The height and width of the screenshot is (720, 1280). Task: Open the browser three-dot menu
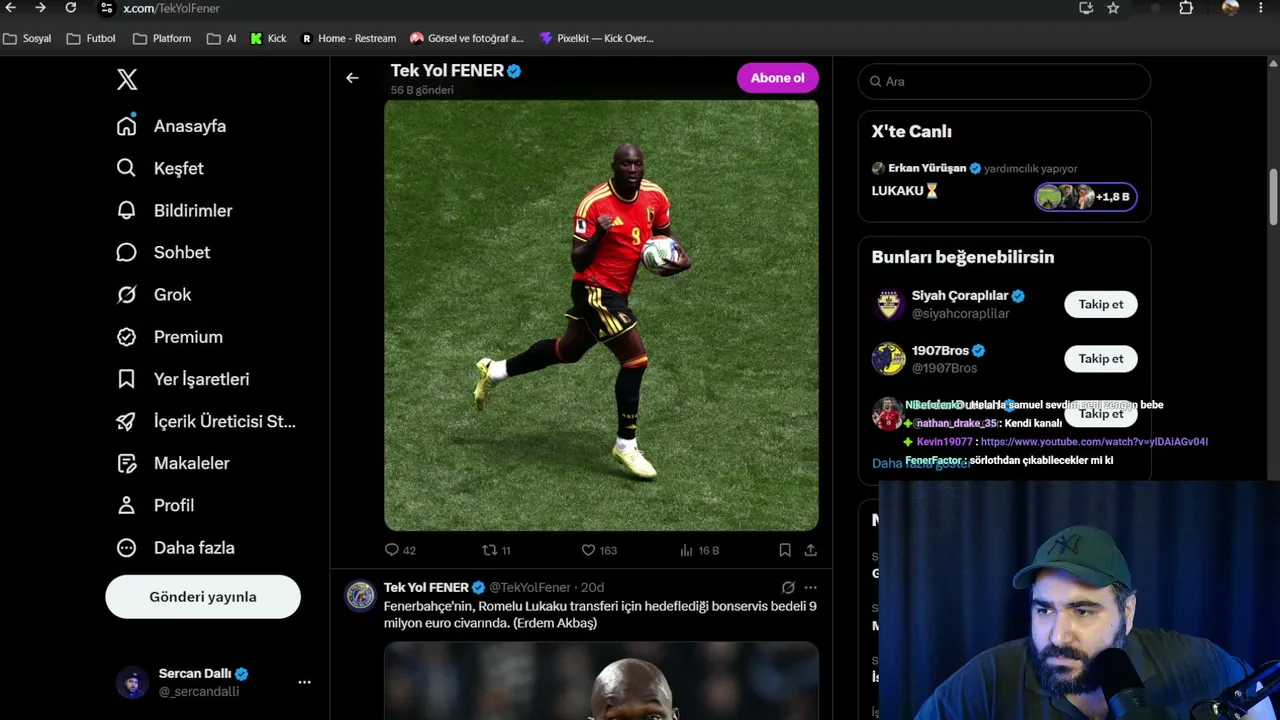click(1262, 8)
